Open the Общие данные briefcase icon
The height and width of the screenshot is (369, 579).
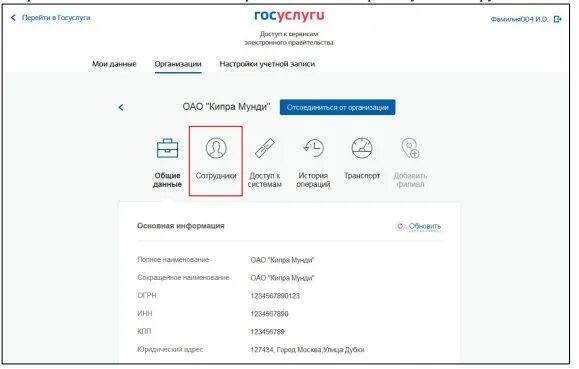pos(167,148)
